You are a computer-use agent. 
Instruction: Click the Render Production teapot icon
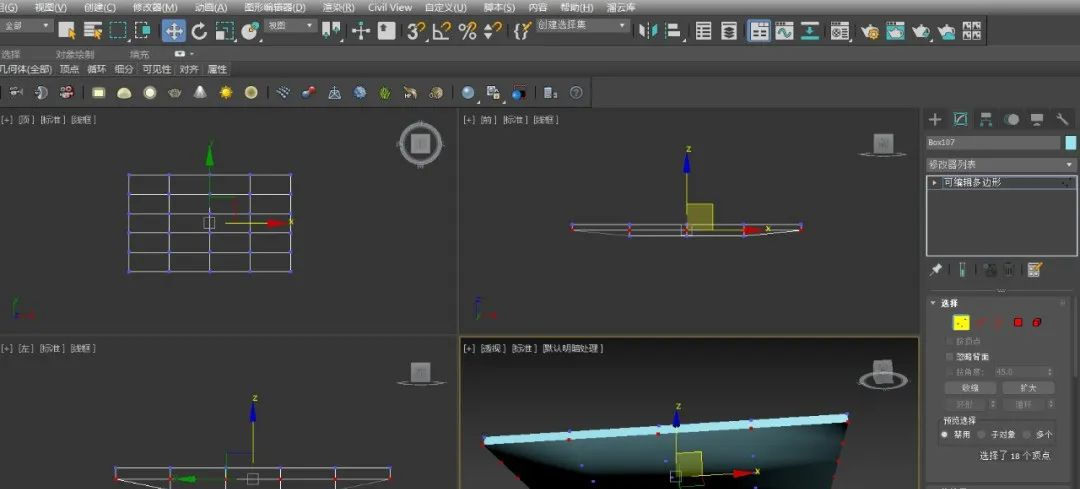(x=921, y=30)
